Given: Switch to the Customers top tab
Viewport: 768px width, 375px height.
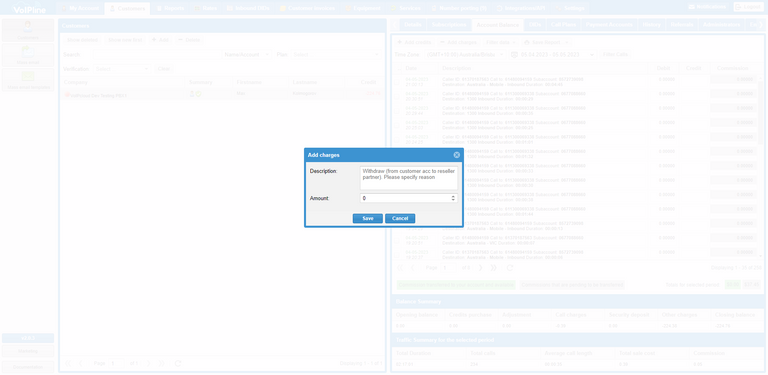Looking at the screenshot, I should click(x=127, y=8).
